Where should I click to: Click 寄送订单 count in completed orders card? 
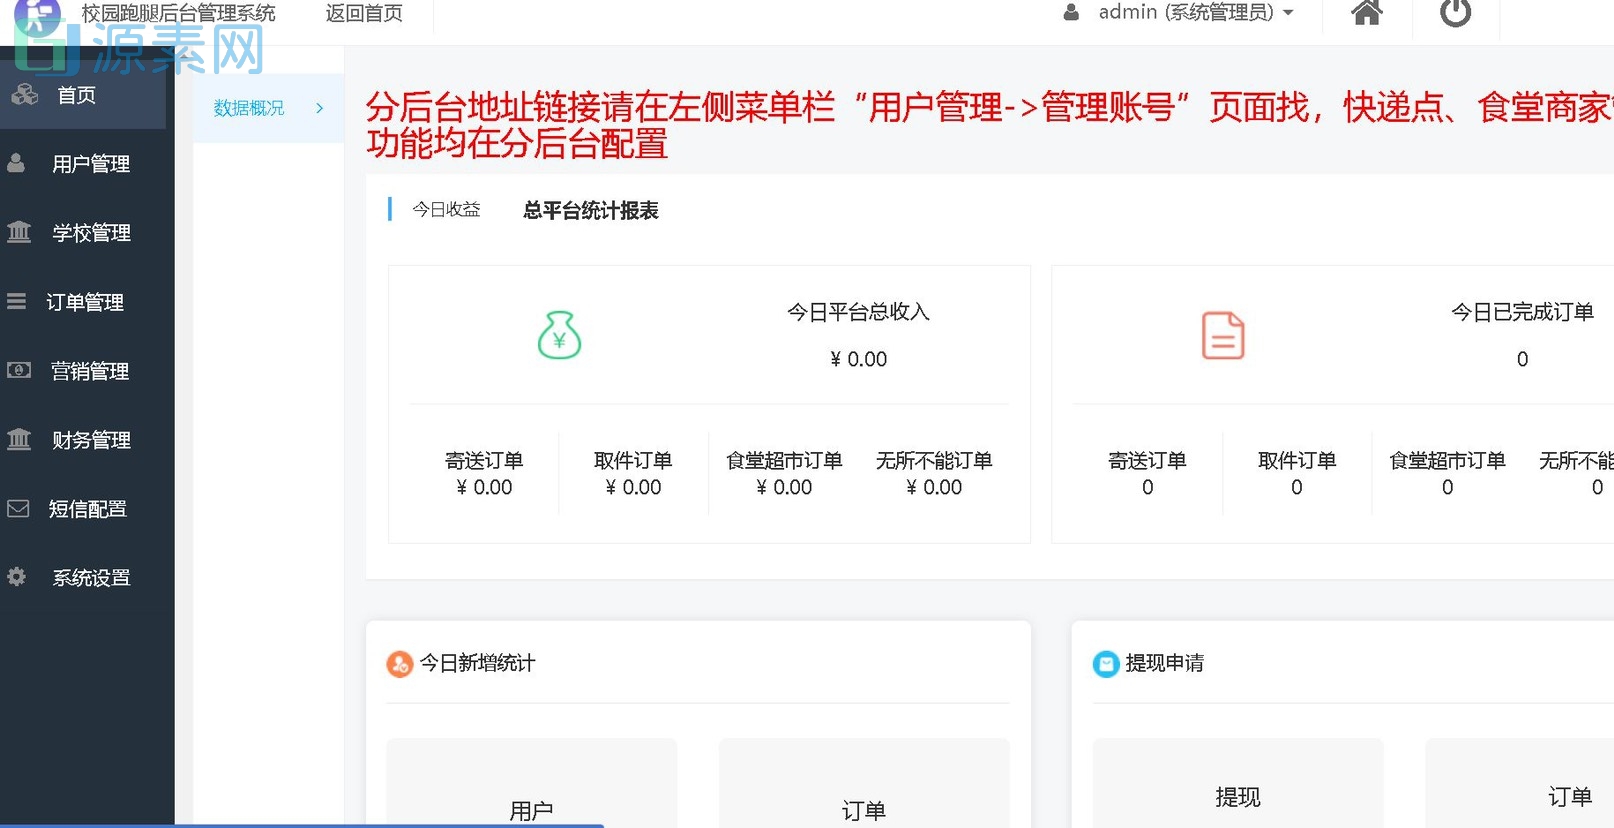(1148, 487)
